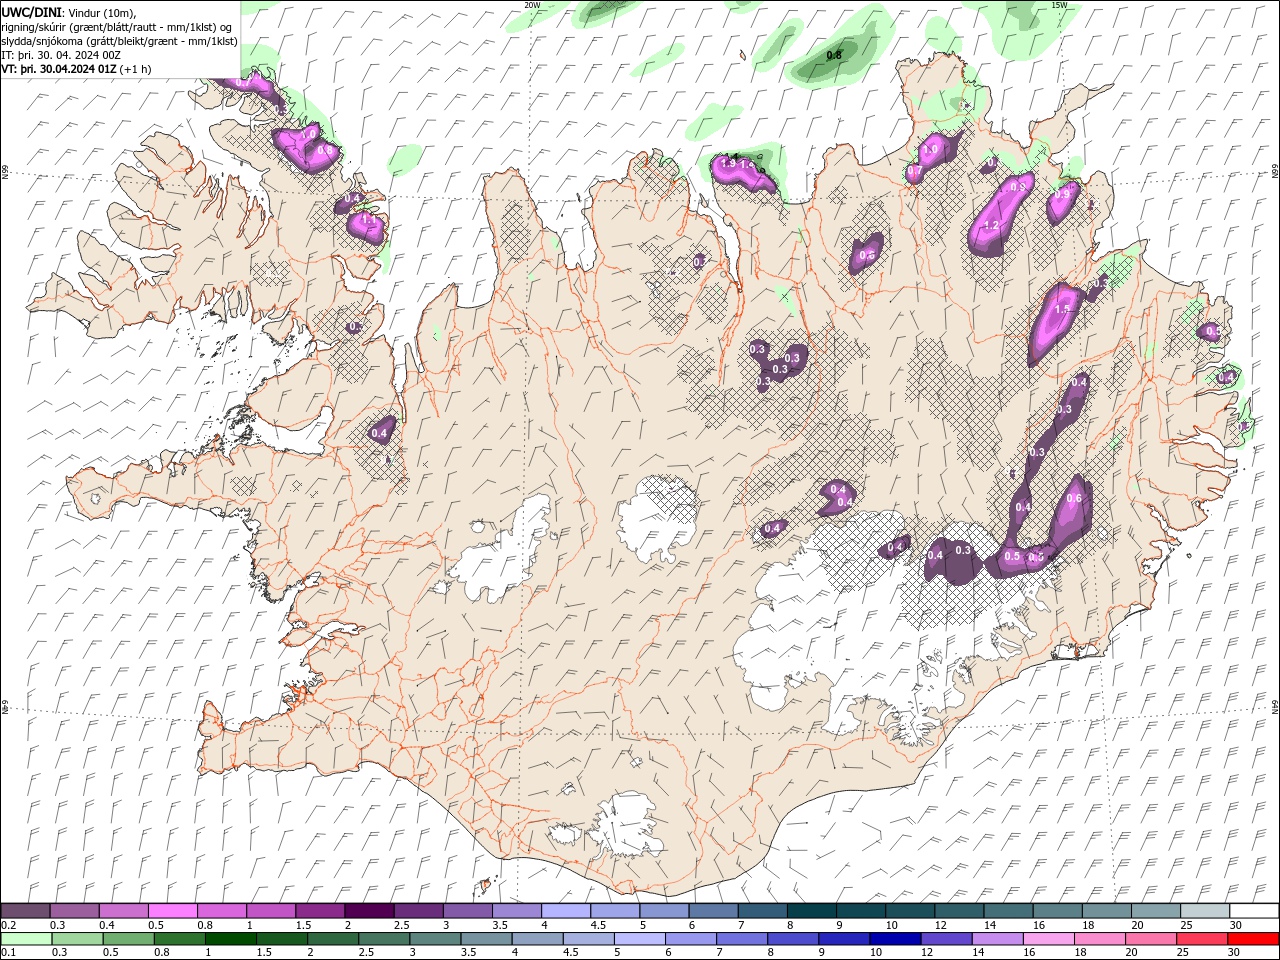Click pink lower swatch between 18 and 20

point(1101,939)
